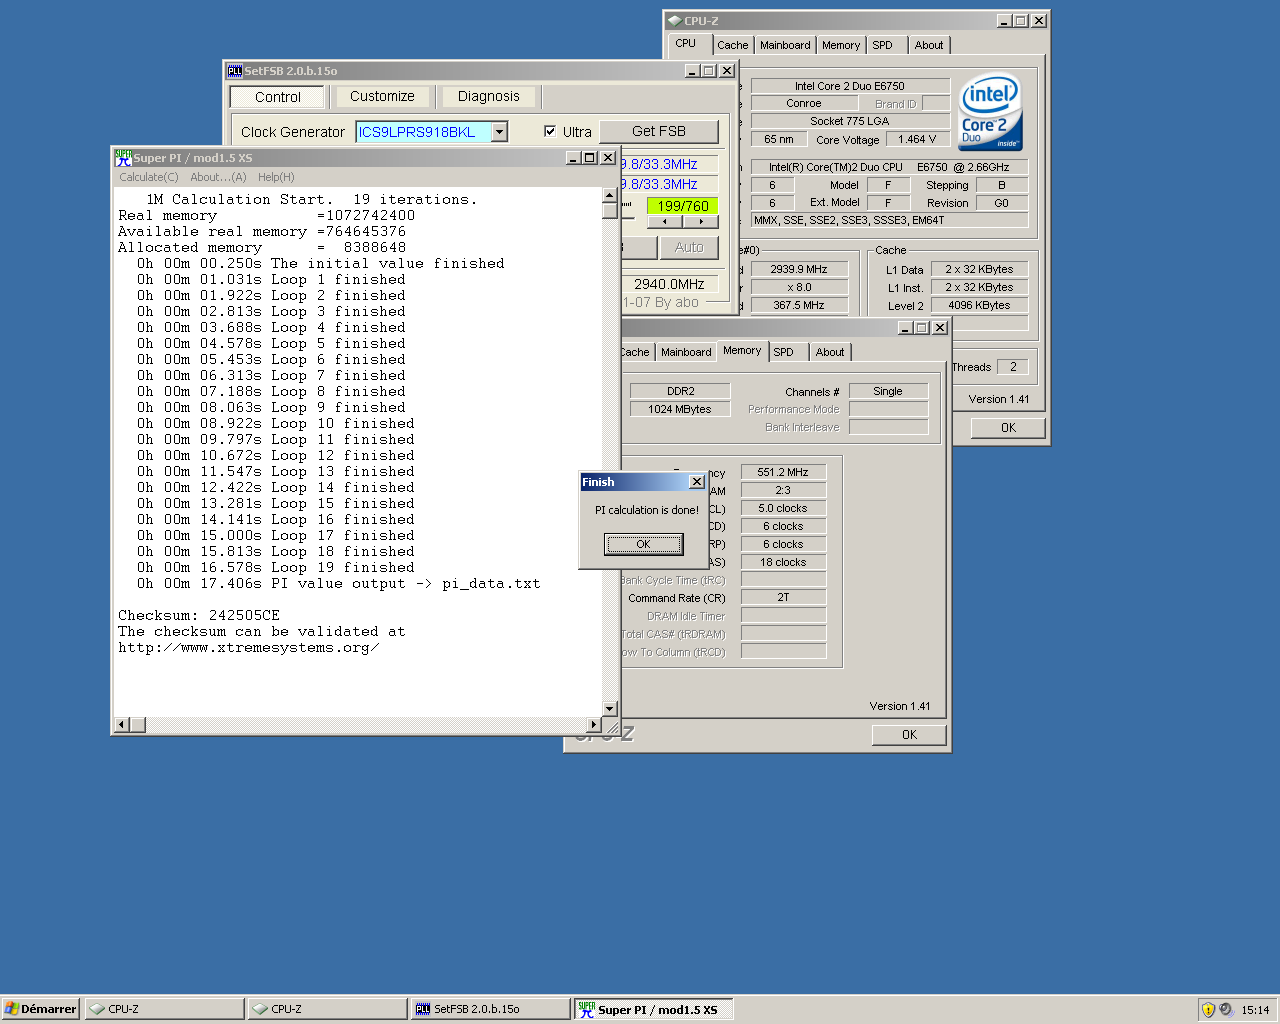Click the 2940.0MHz frequency readout in SetFSB
The width and height of the screenshot is (1280, 1024).
[x=669, y=284]
